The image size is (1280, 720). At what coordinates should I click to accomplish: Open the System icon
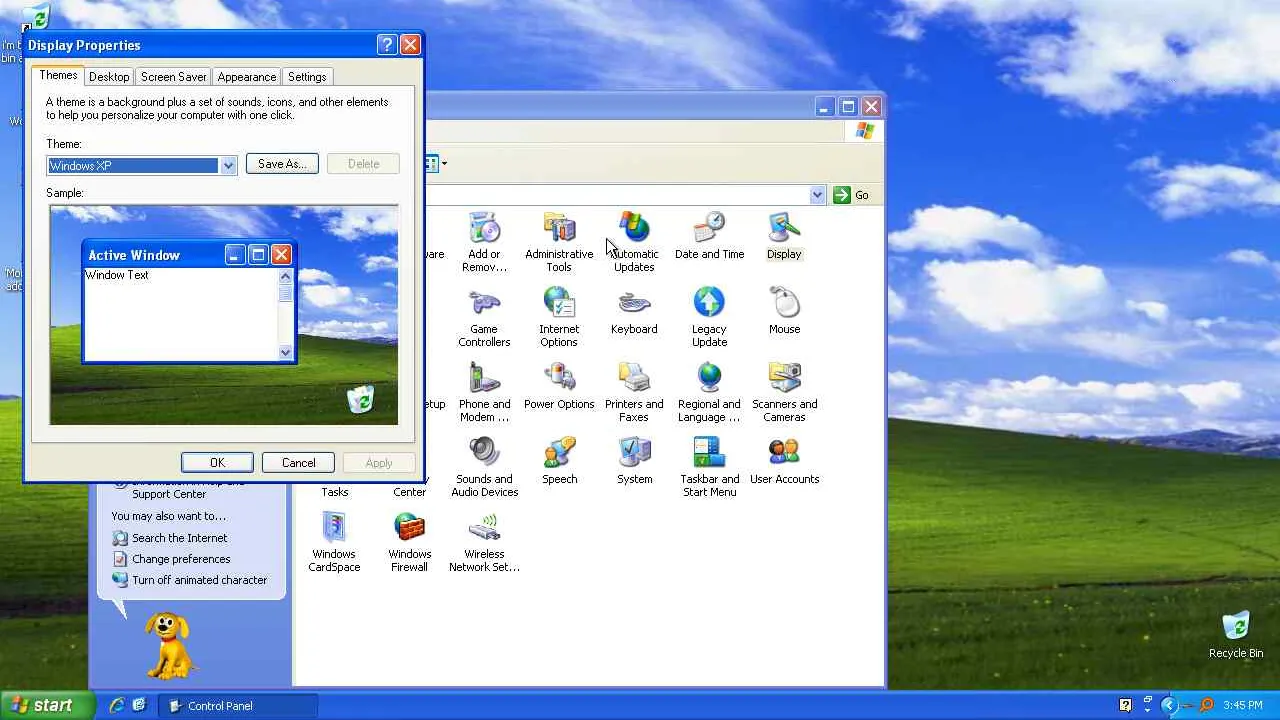(x=634, y=461)
